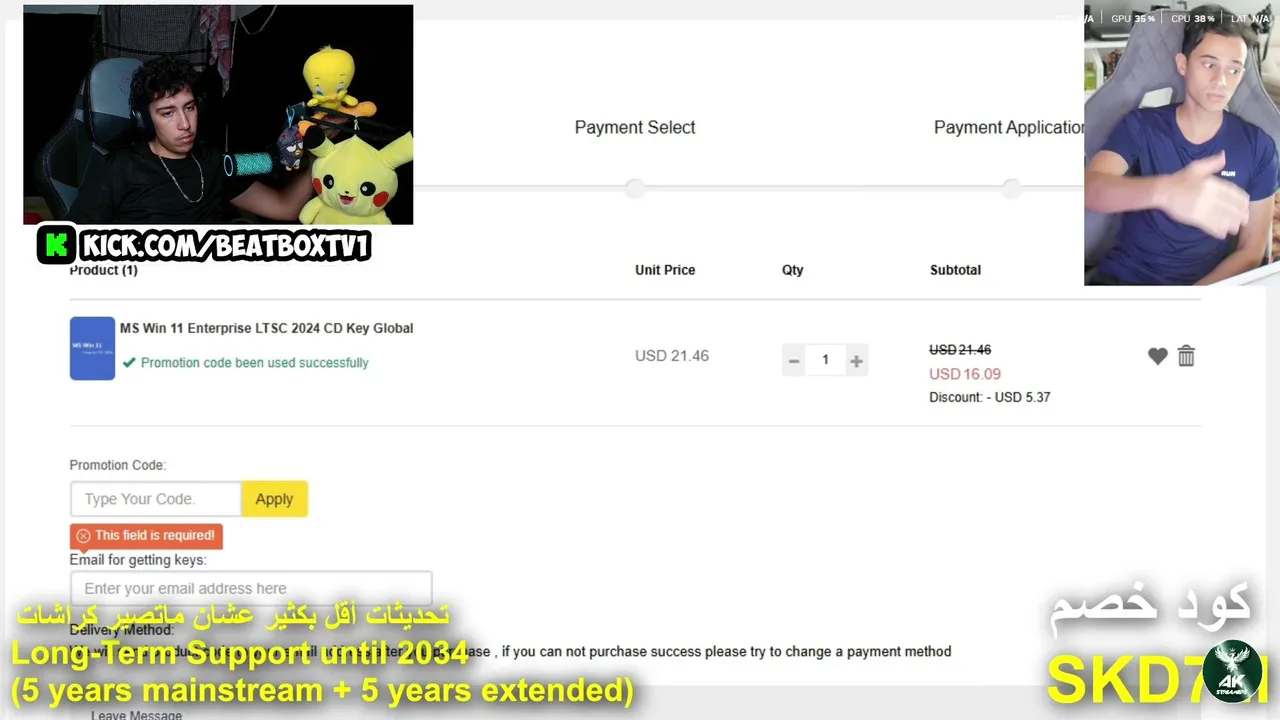The image size is (1280, 720).
Task: Click the green Kick logo icon
Action: click(57, 244)
